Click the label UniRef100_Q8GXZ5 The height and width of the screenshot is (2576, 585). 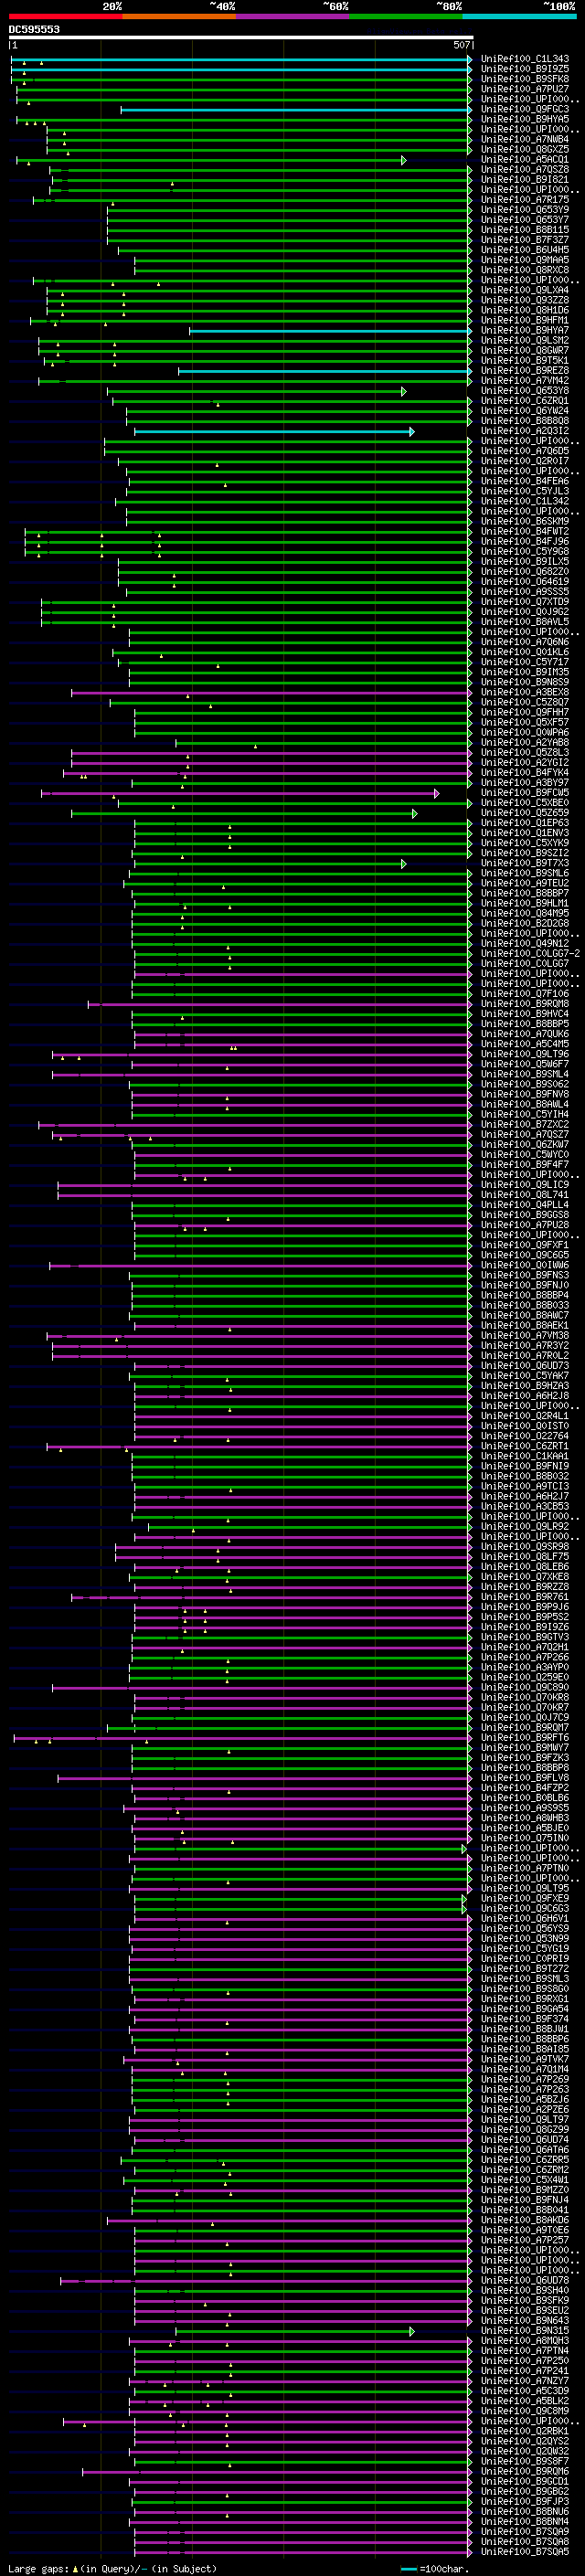525,149
